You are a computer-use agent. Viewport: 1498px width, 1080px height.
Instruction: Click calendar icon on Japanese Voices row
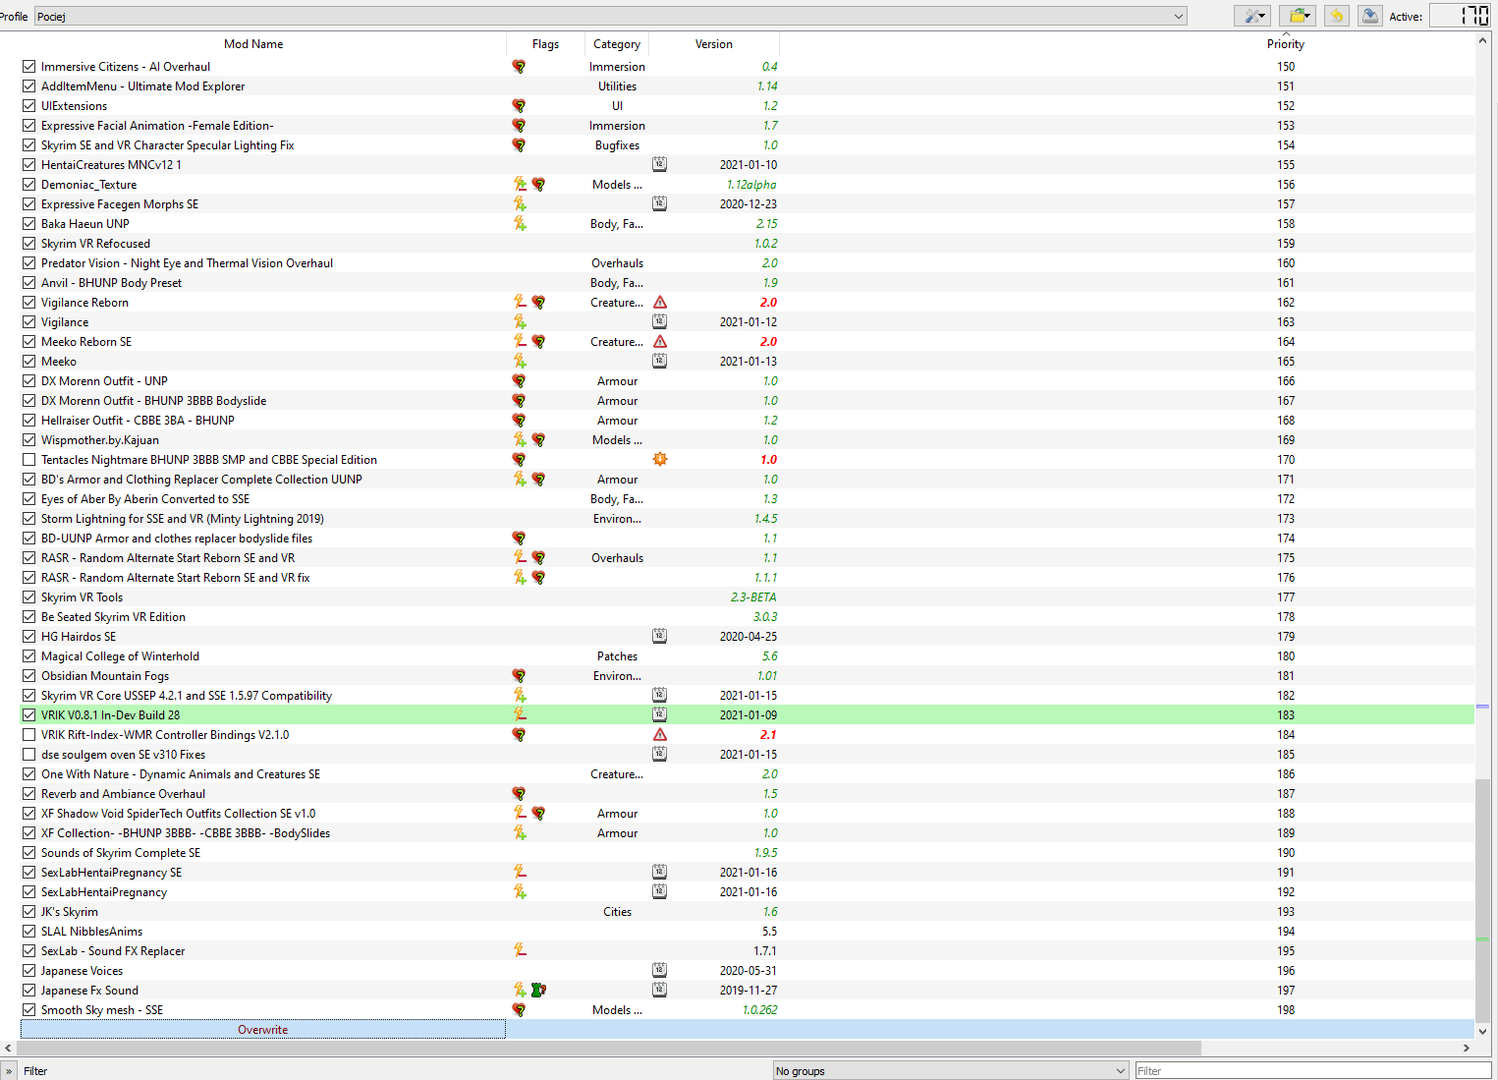[x=660, y=970]
